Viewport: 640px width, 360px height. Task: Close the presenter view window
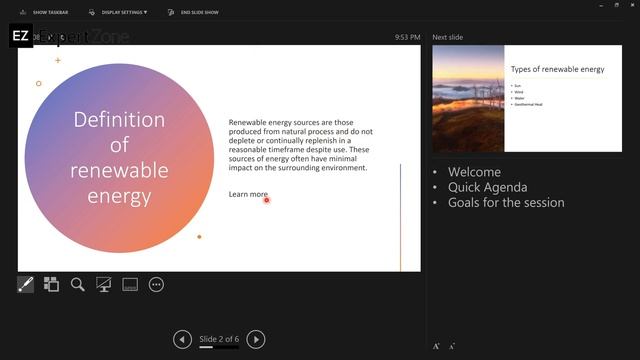tap(632, 5)
